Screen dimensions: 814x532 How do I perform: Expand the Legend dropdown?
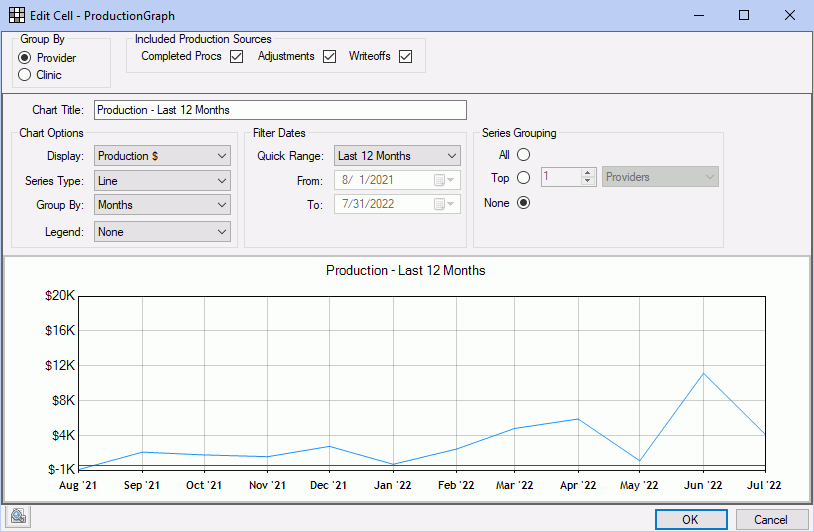click(162, 231)
